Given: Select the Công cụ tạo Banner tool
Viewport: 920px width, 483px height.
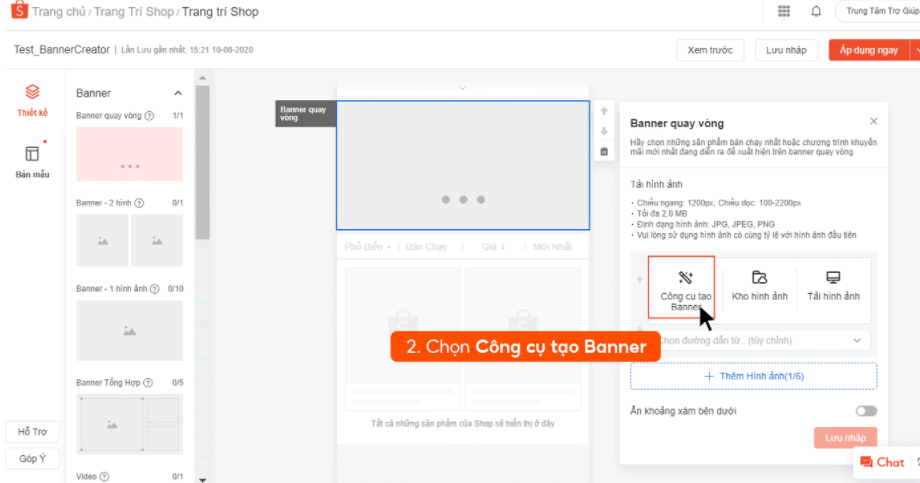Looking at the screenshot, I should (x=686, y=287).
